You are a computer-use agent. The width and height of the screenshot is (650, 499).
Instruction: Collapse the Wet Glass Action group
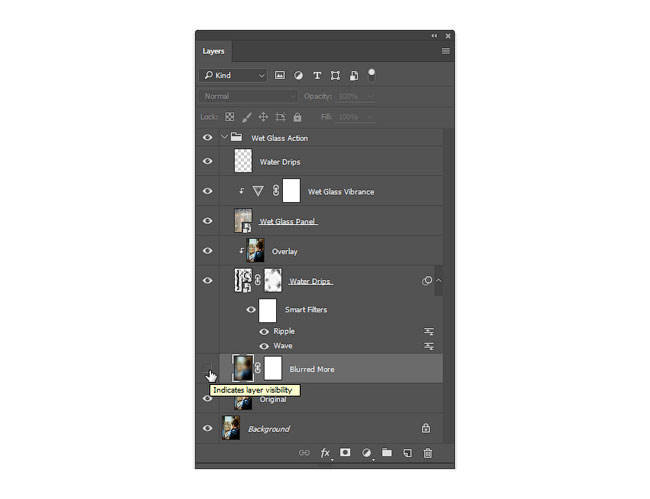pos(224,137)
